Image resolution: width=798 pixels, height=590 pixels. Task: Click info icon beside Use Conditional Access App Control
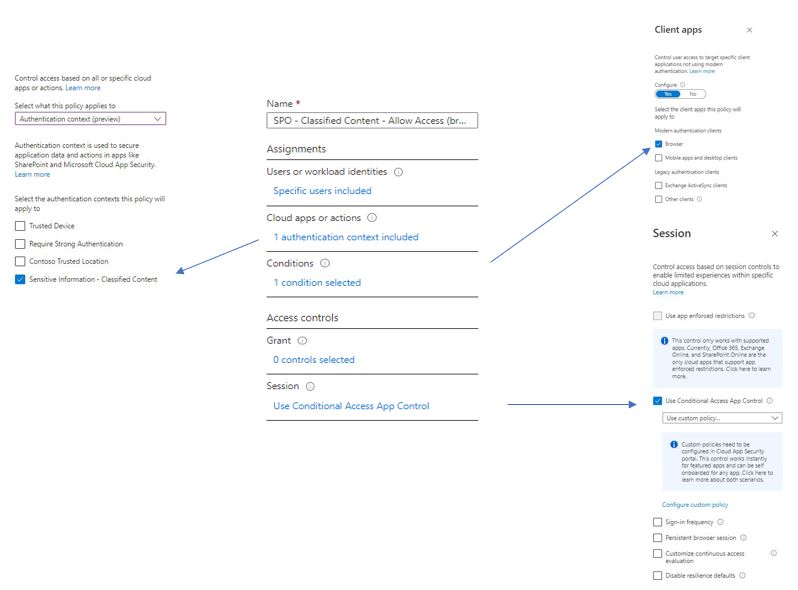coord(769,400)
